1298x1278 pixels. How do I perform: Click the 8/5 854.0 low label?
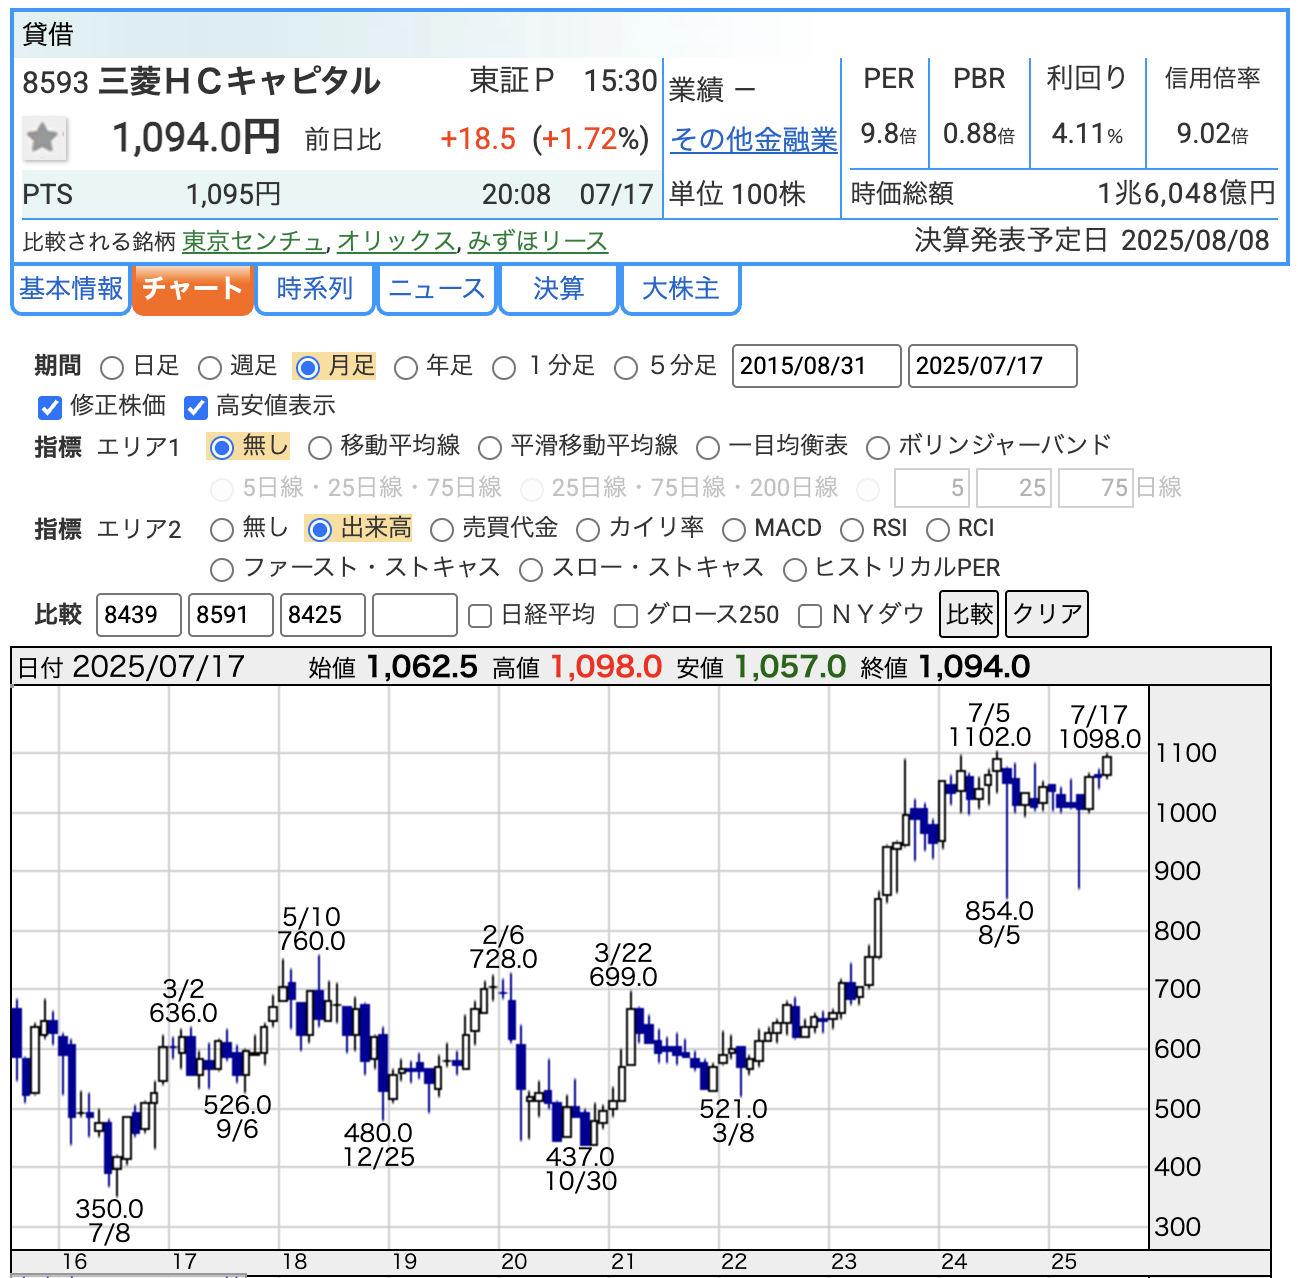pos(999,923)
